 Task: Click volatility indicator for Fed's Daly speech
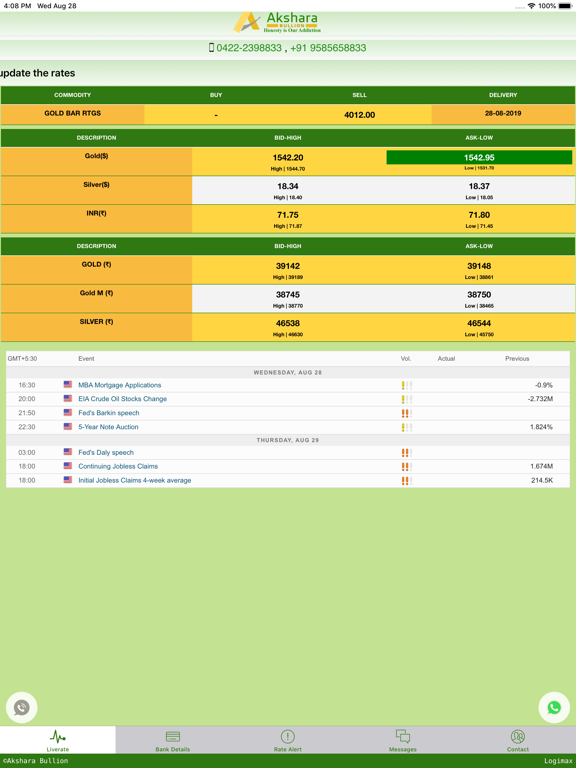[407, 453]
